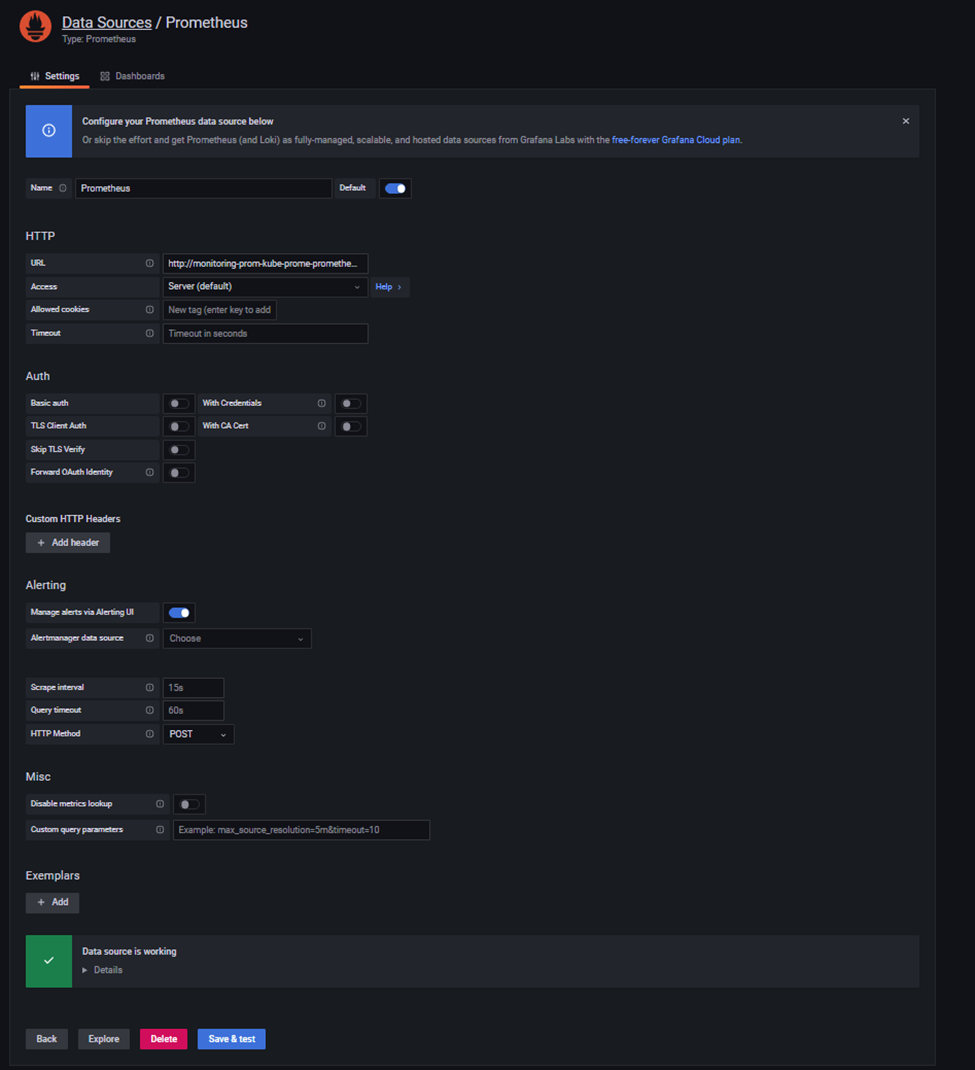Click the info icon next to With Credentials
Image resolution: width=975 pixels, height=1070 pixels.
321,403
